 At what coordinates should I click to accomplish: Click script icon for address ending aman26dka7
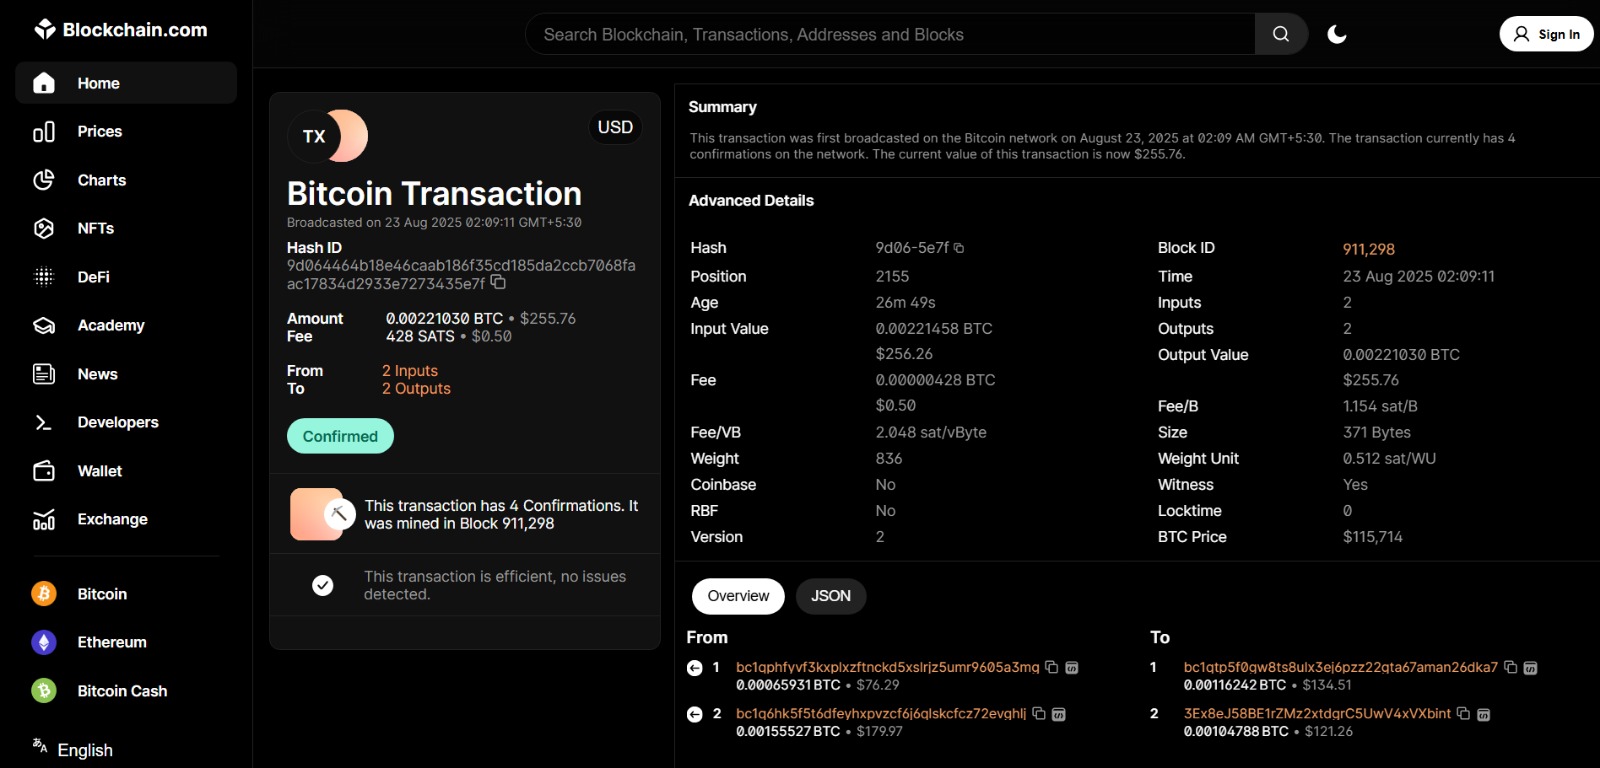tap(1530, 668)
